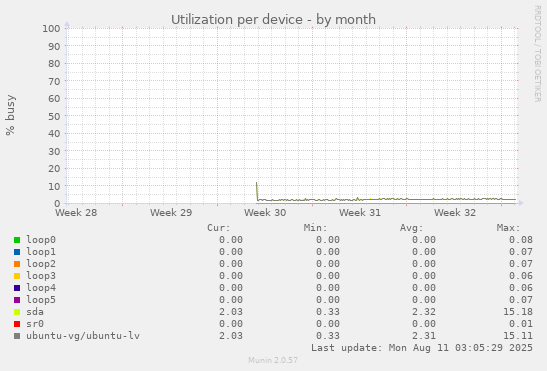Click the Week 28 axis label
Viewport: 547px width, 371px height.
point(76,213)
